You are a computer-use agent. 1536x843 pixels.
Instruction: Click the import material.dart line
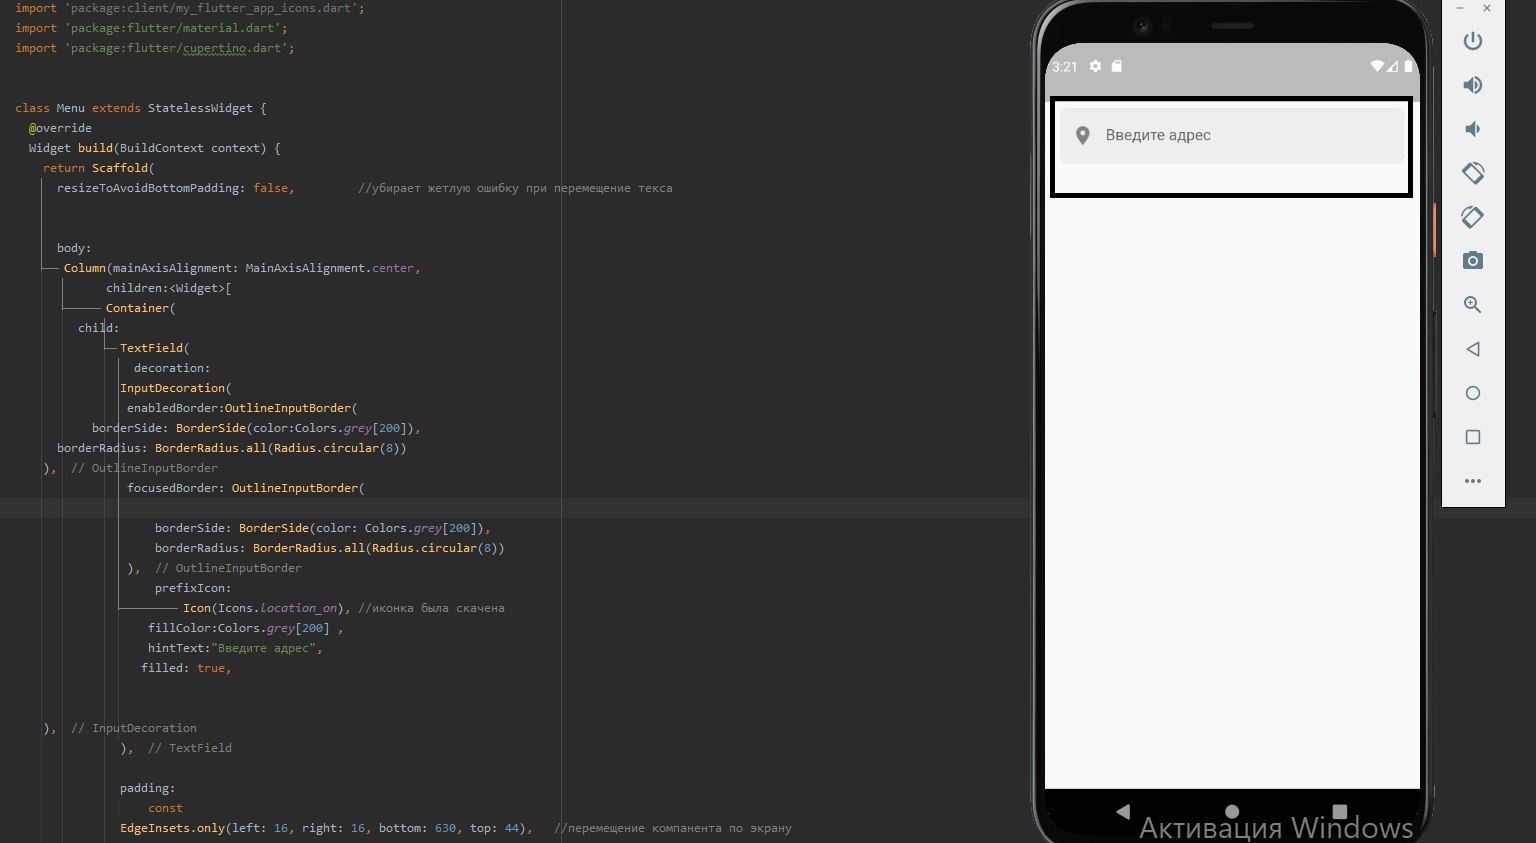[151, 28]
